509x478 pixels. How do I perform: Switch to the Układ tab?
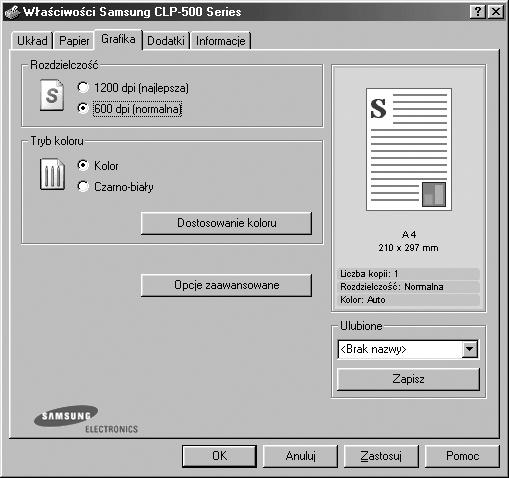click(x=32, y=41)
